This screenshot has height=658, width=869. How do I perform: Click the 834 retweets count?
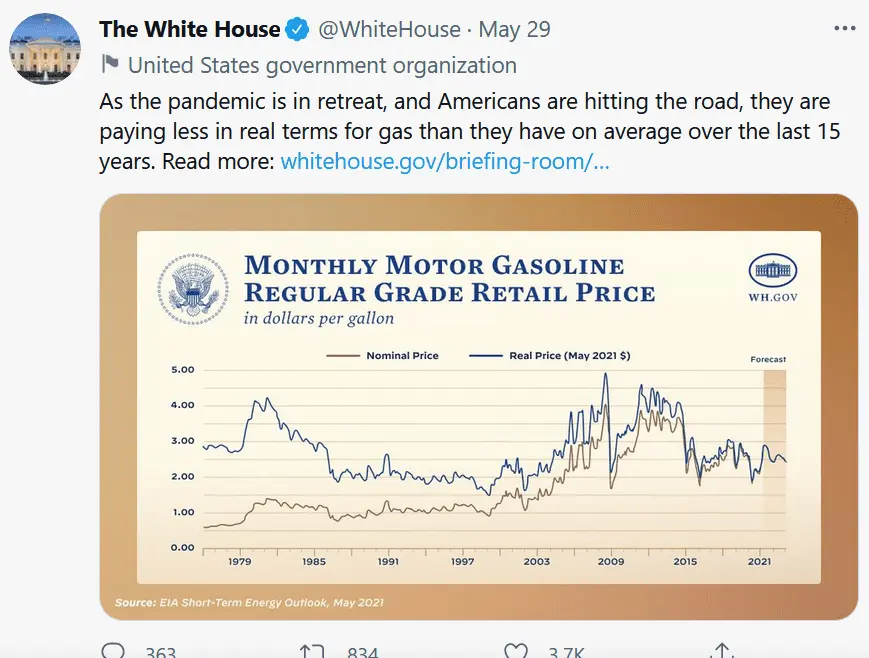(x=361, y=653)
